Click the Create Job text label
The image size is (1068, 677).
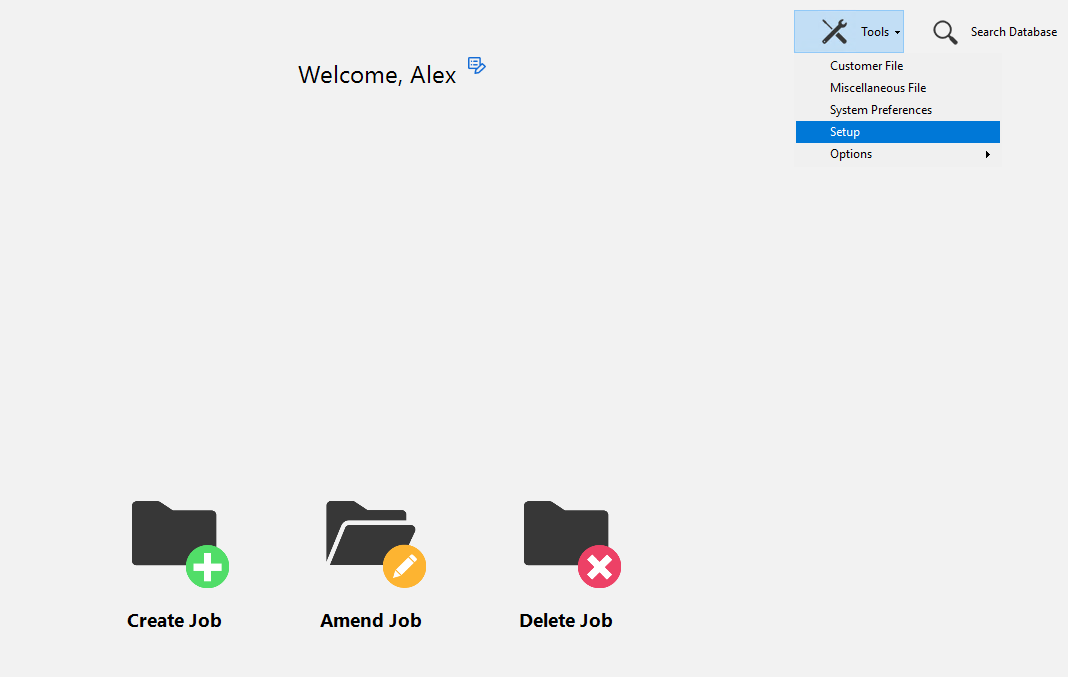(x=174, y=621)
